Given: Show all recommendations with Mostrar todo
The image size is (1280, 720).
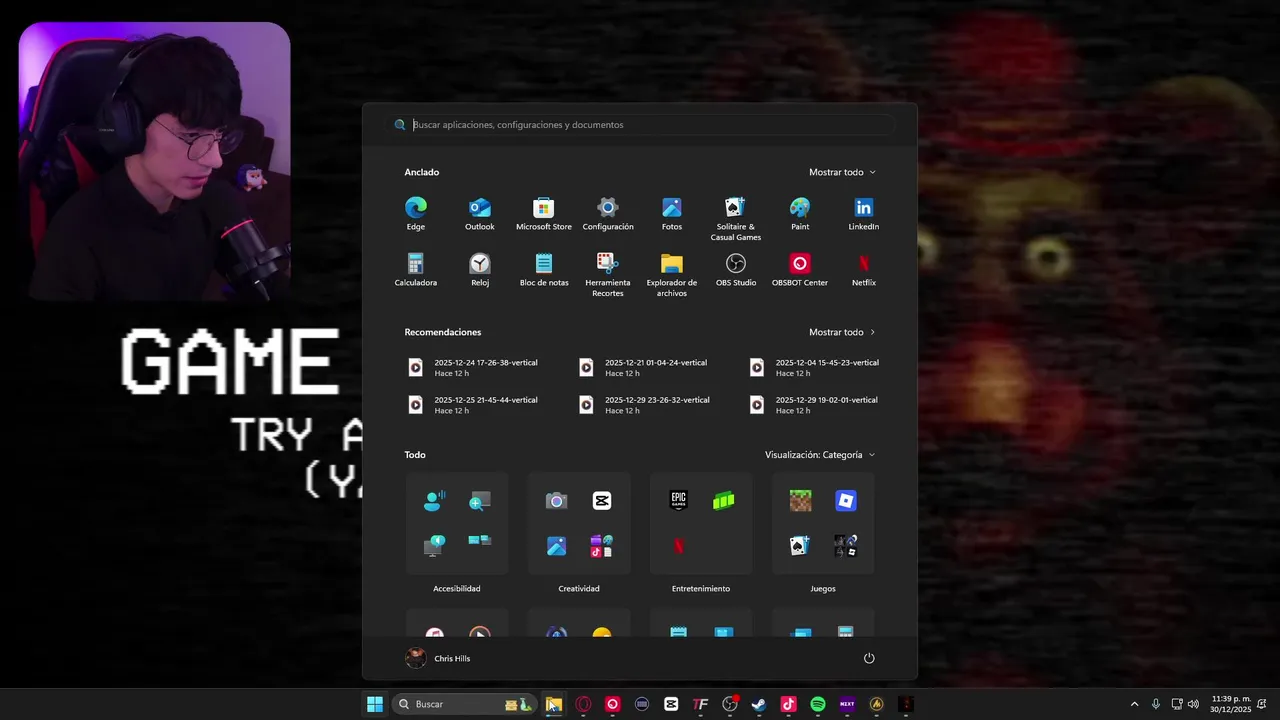Looking at the screenshot, I should click(x=842, y=332).
